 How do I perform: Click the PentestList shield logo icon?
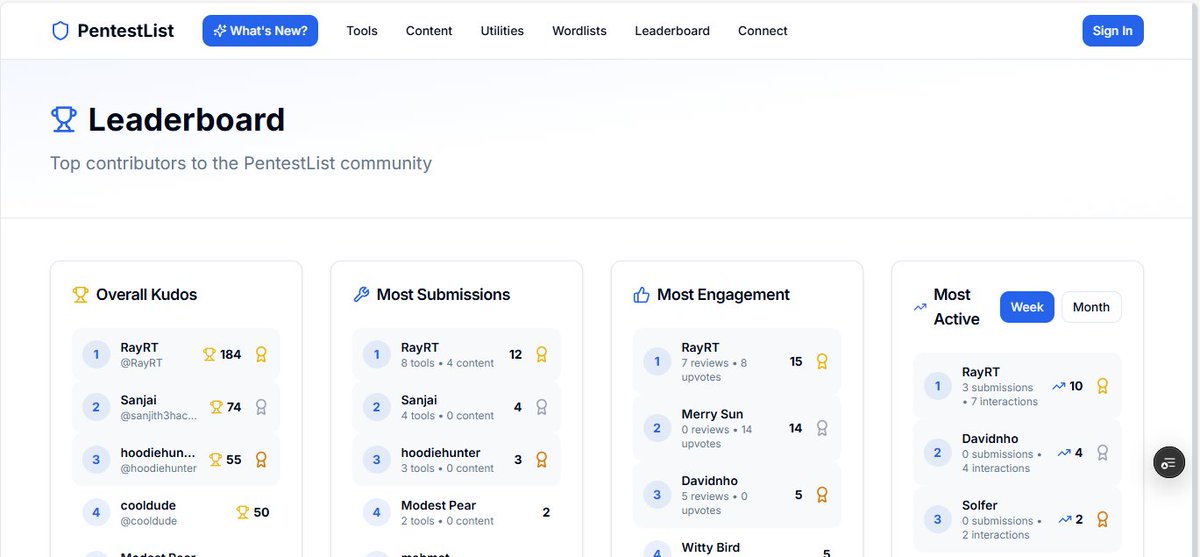pos(60,31)
